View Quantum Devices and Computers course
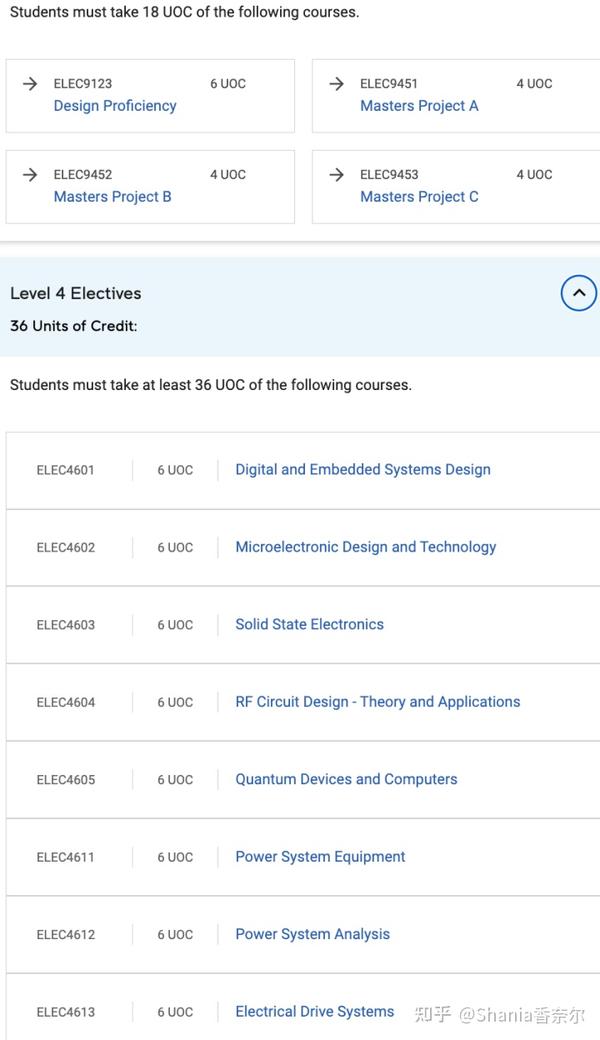 [x=346, y=779]
